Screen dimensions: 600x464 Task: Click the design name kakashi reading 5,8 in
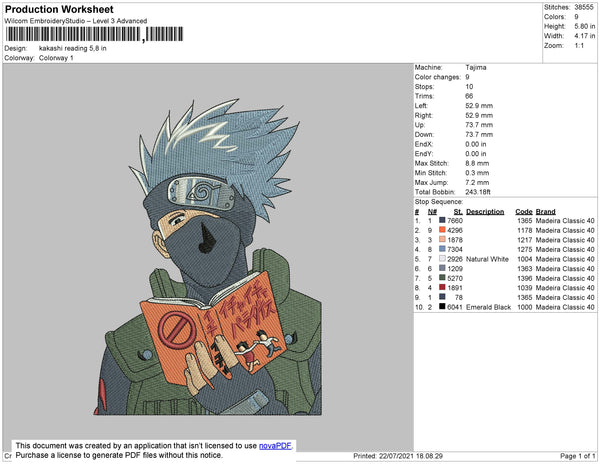(73, 48)
